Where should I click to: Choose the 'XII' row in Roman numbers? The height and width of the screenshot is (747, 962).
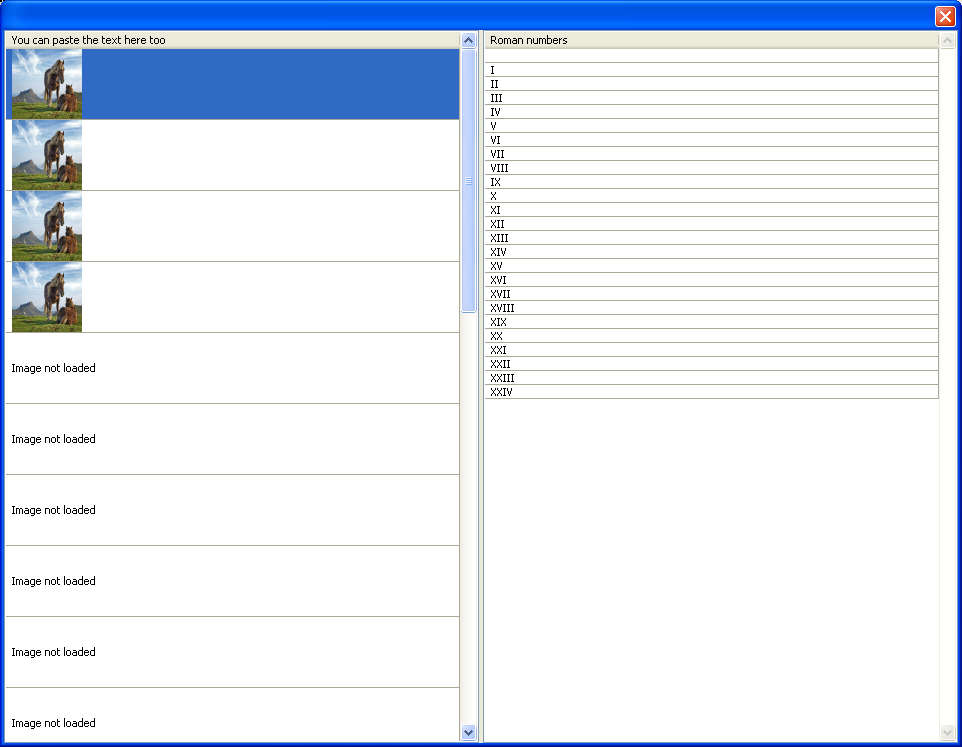pos(711,224)
